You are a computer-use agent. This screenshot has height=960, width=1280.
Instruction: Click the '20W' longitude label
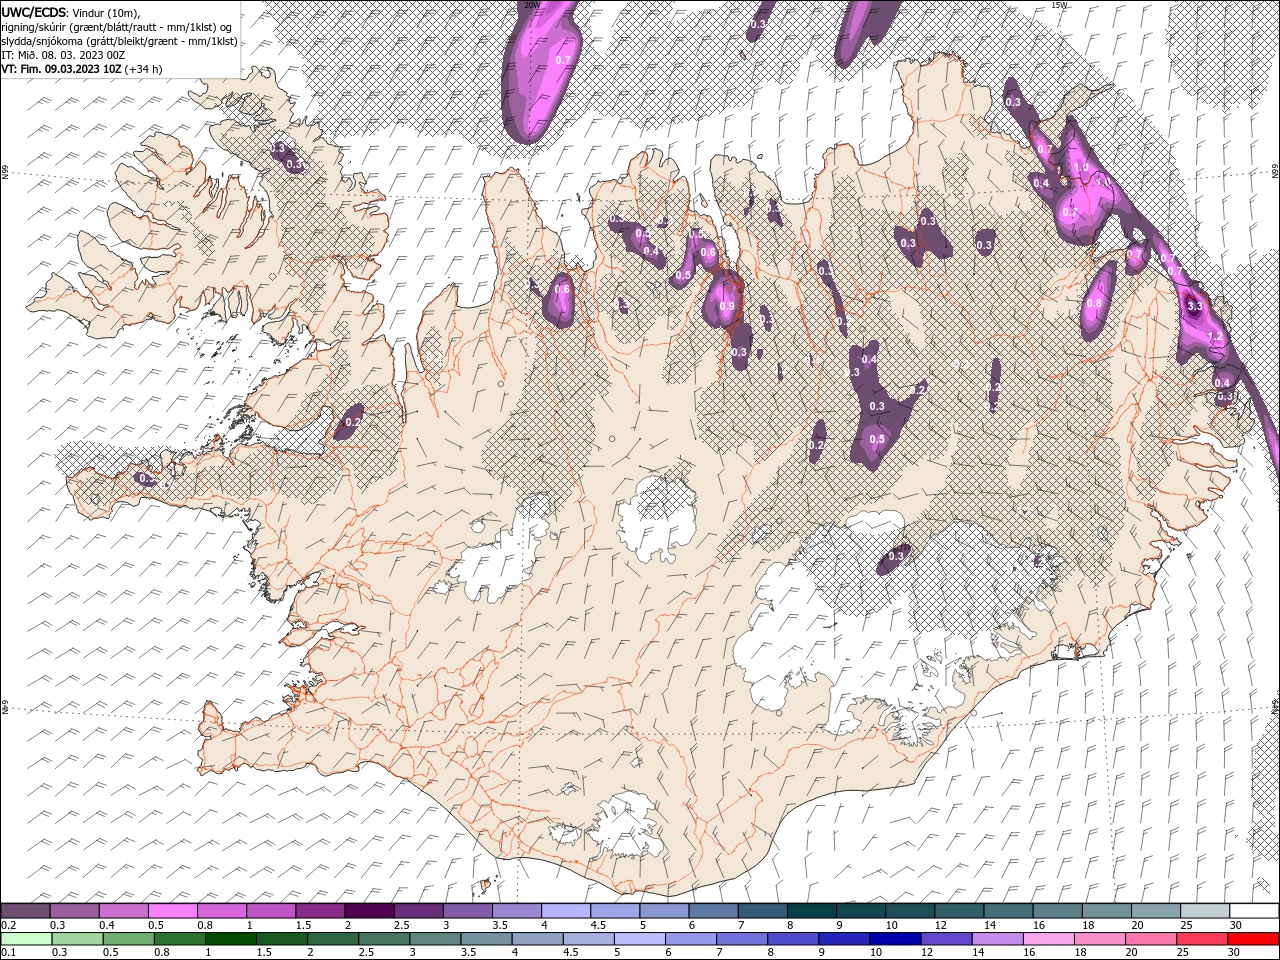tap(532, 5)
